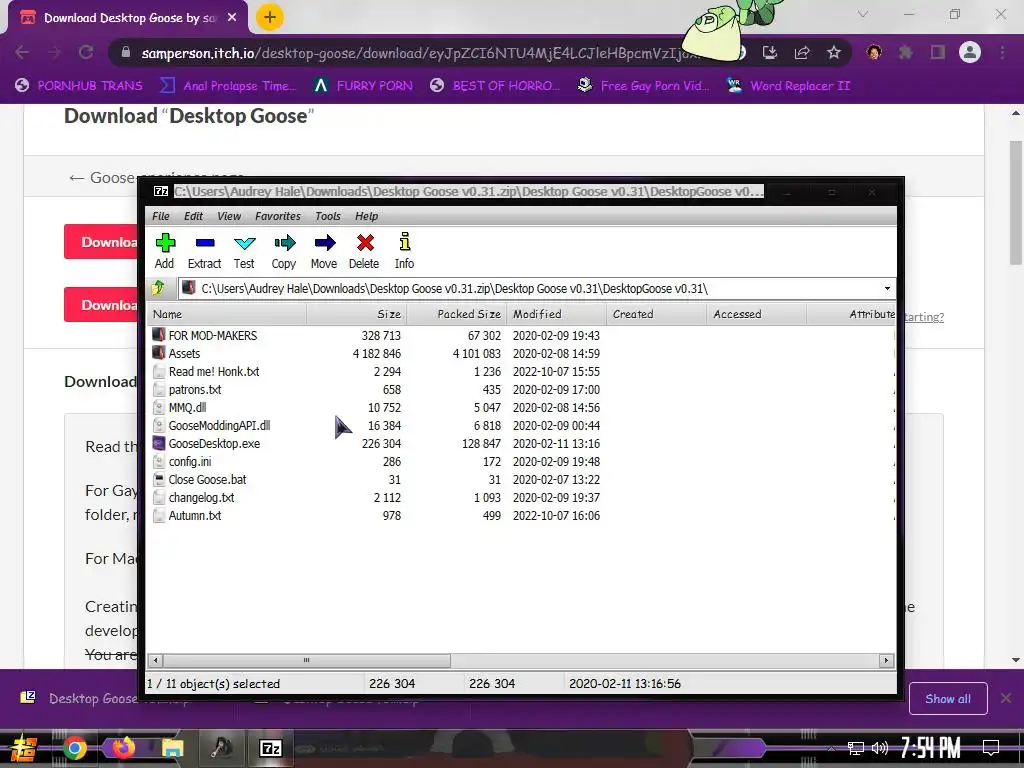1024x768 pixels.
Task: Go up one folder level in 7-Zip
Action: 158,288
